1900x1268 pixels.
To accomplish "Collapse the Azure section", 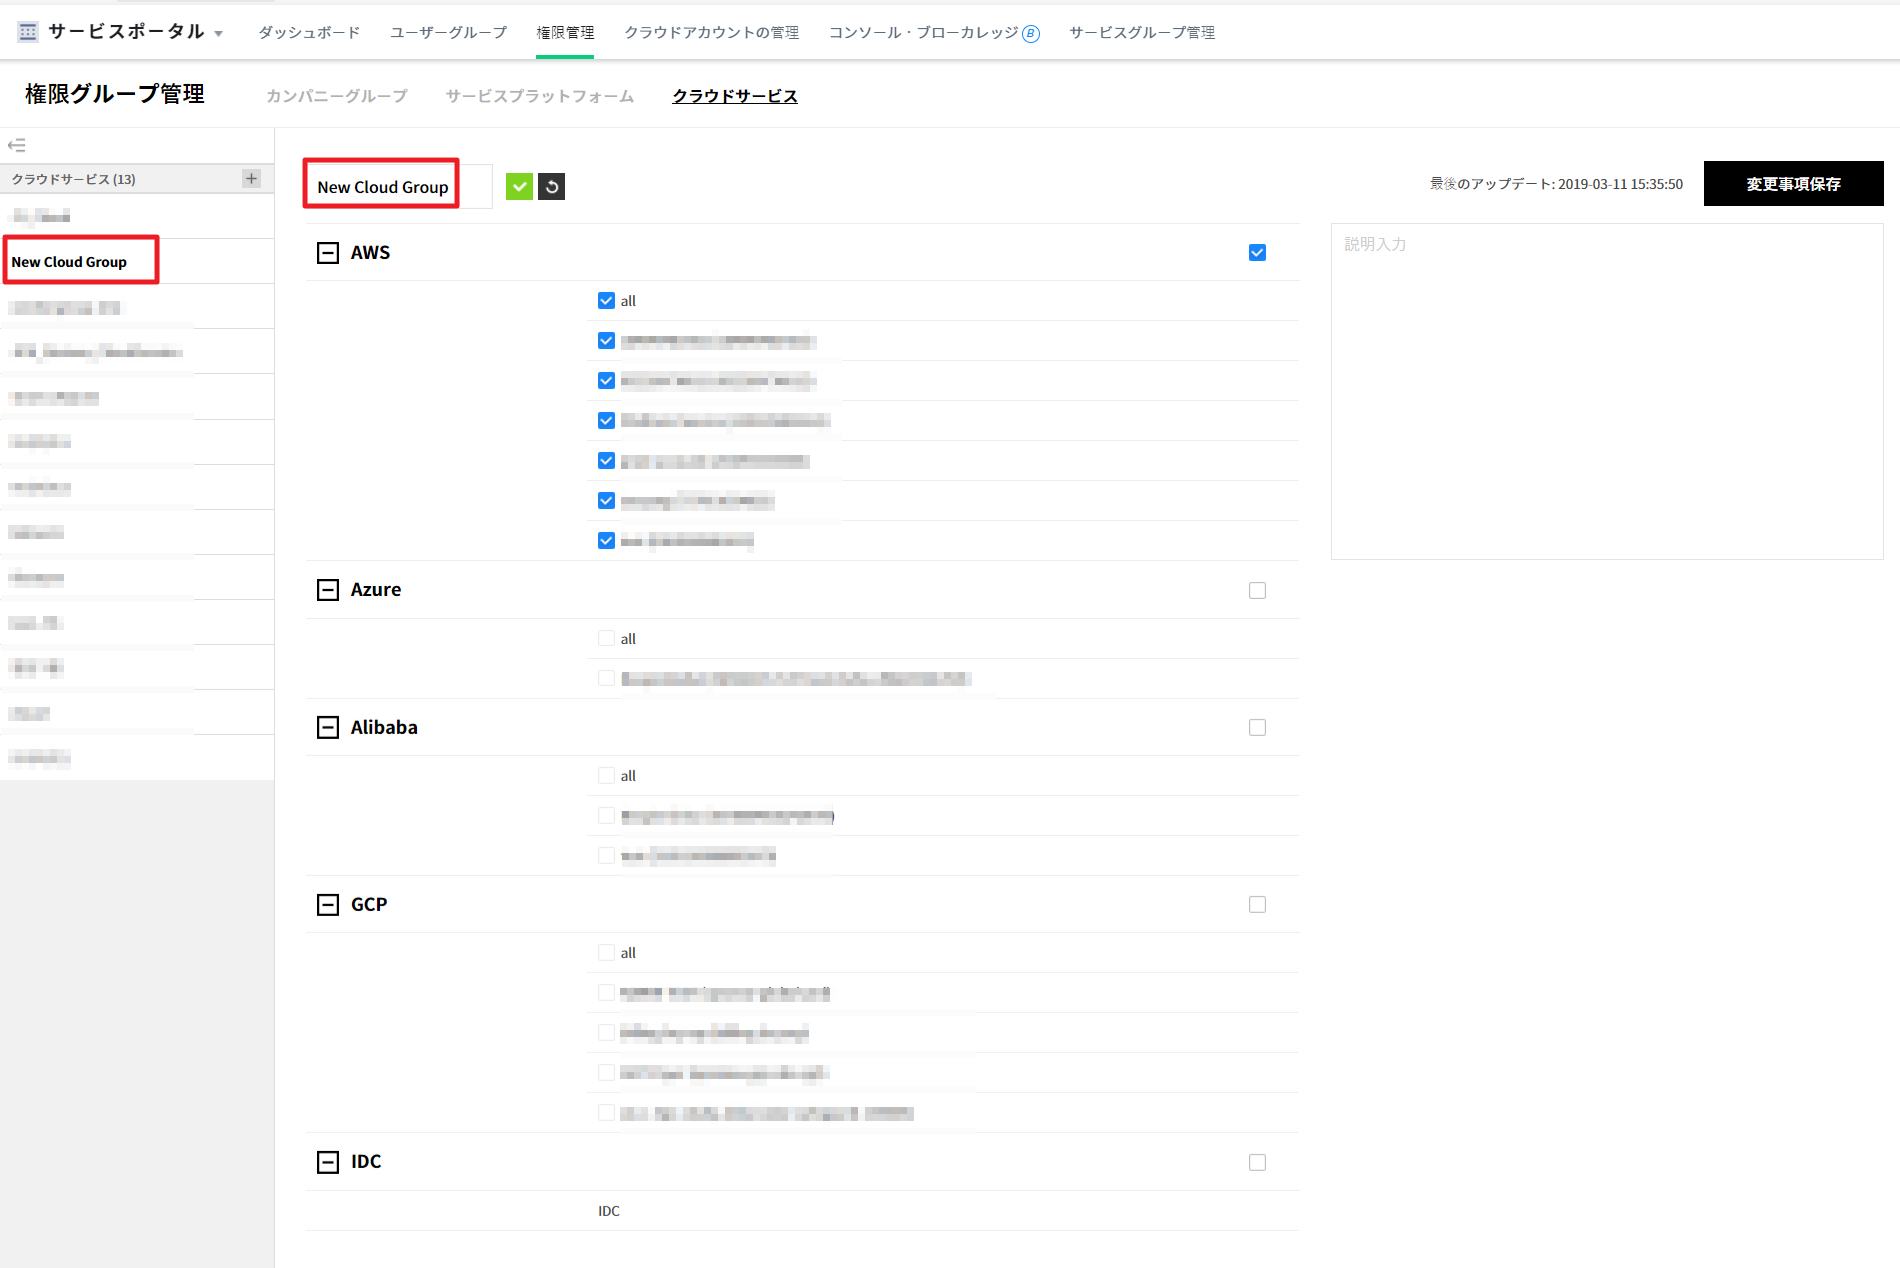I will click(x=328, y=590).
